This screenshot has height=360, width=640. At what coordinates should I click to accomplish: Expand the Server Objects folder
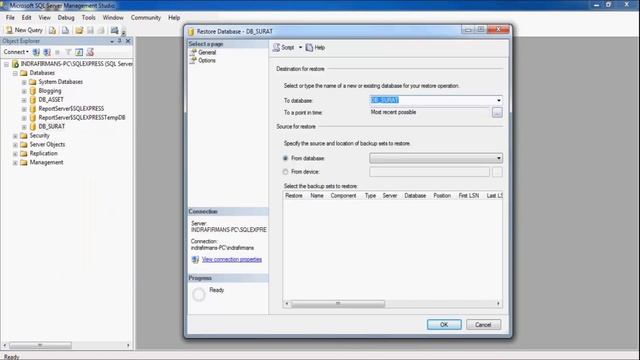click(15, 145)
